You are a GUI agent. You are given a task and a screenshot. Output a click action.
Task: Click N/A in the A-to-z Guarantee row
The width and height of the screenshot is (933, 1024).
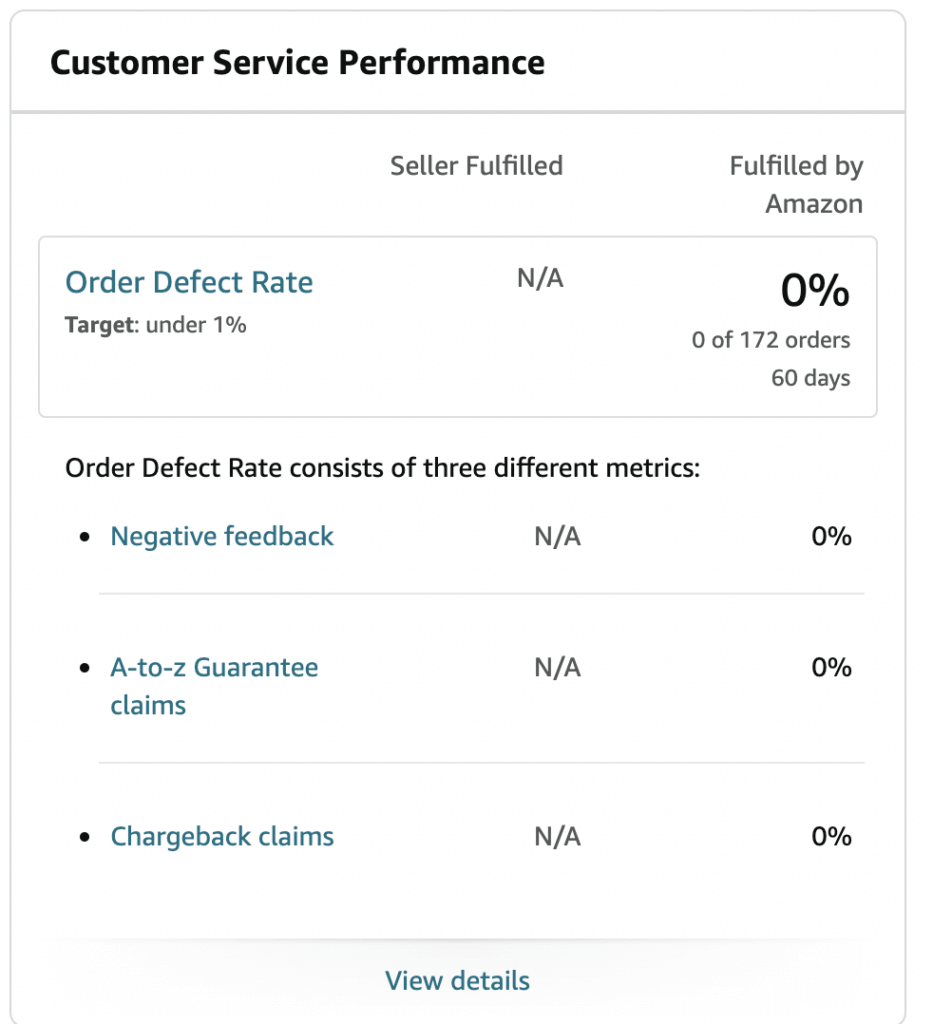click(x=557, y=667)
